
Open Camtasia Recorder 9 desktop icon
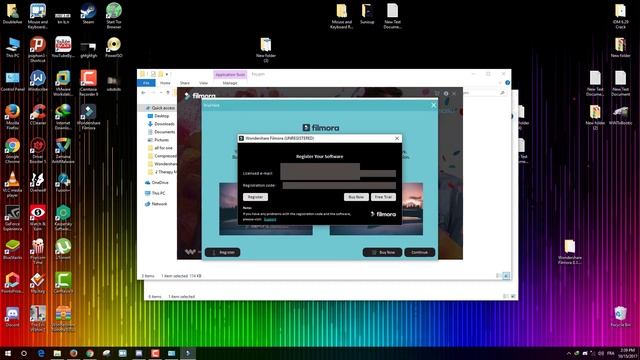pos(89,83)
